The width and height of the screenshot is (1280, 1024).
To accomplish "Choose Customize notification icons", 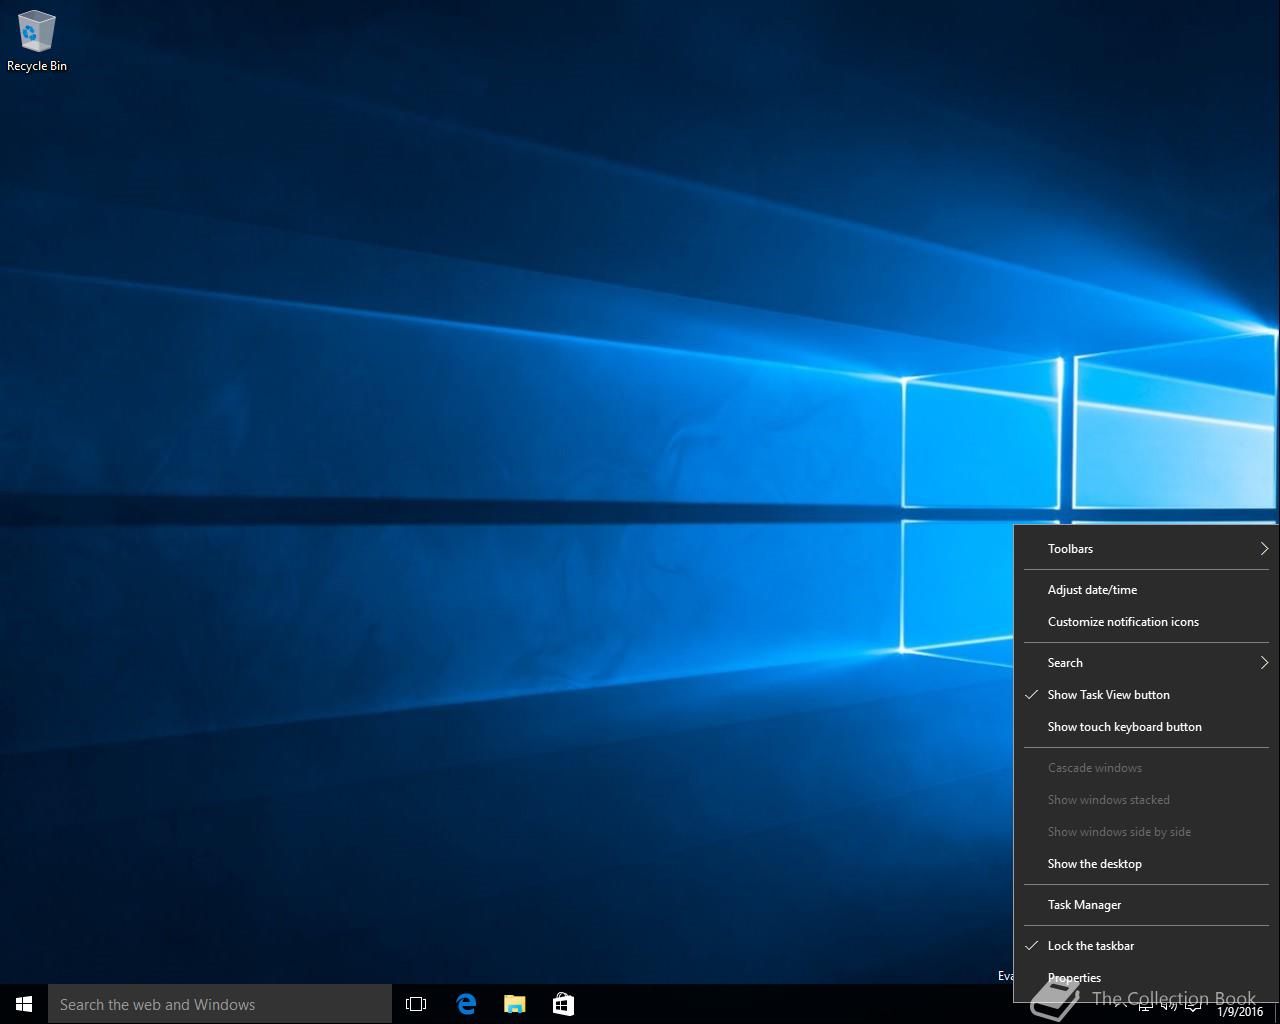I will click(1146, 622).
